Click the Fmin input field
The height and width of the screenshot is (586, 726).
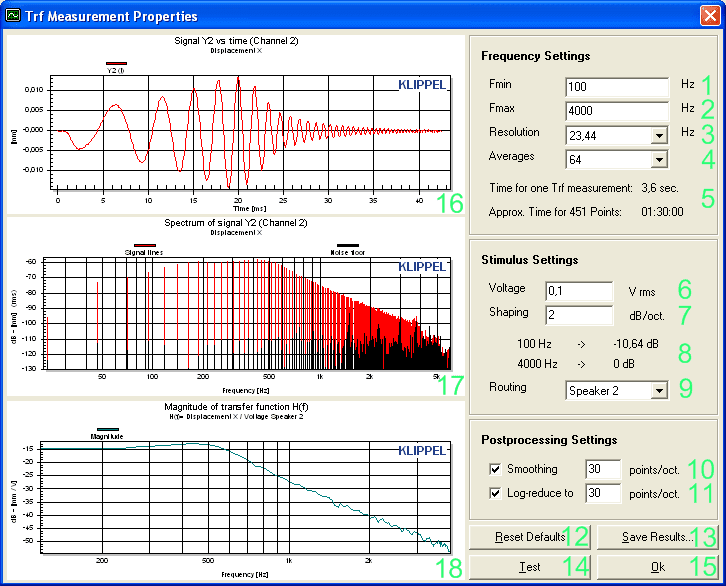617,87
